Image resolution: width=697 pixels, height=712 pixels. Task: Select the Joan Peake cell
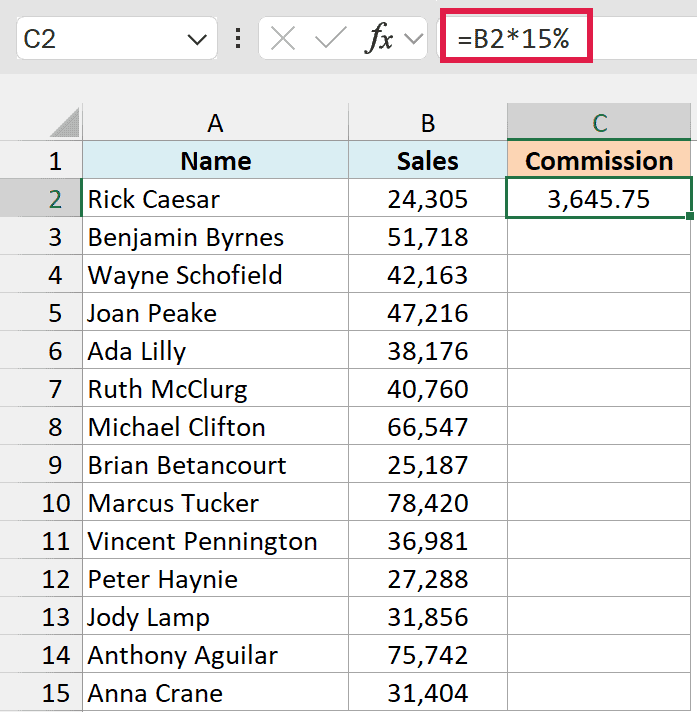click(215, 312)
